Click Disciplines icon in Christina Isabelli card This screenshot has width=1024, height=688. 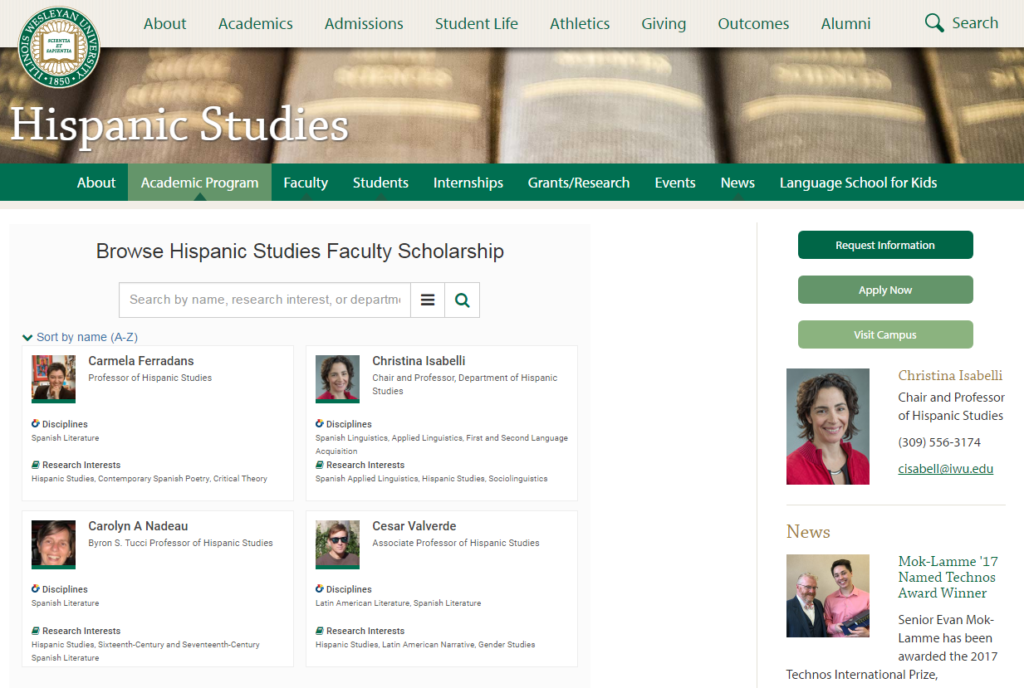(319, 424)
